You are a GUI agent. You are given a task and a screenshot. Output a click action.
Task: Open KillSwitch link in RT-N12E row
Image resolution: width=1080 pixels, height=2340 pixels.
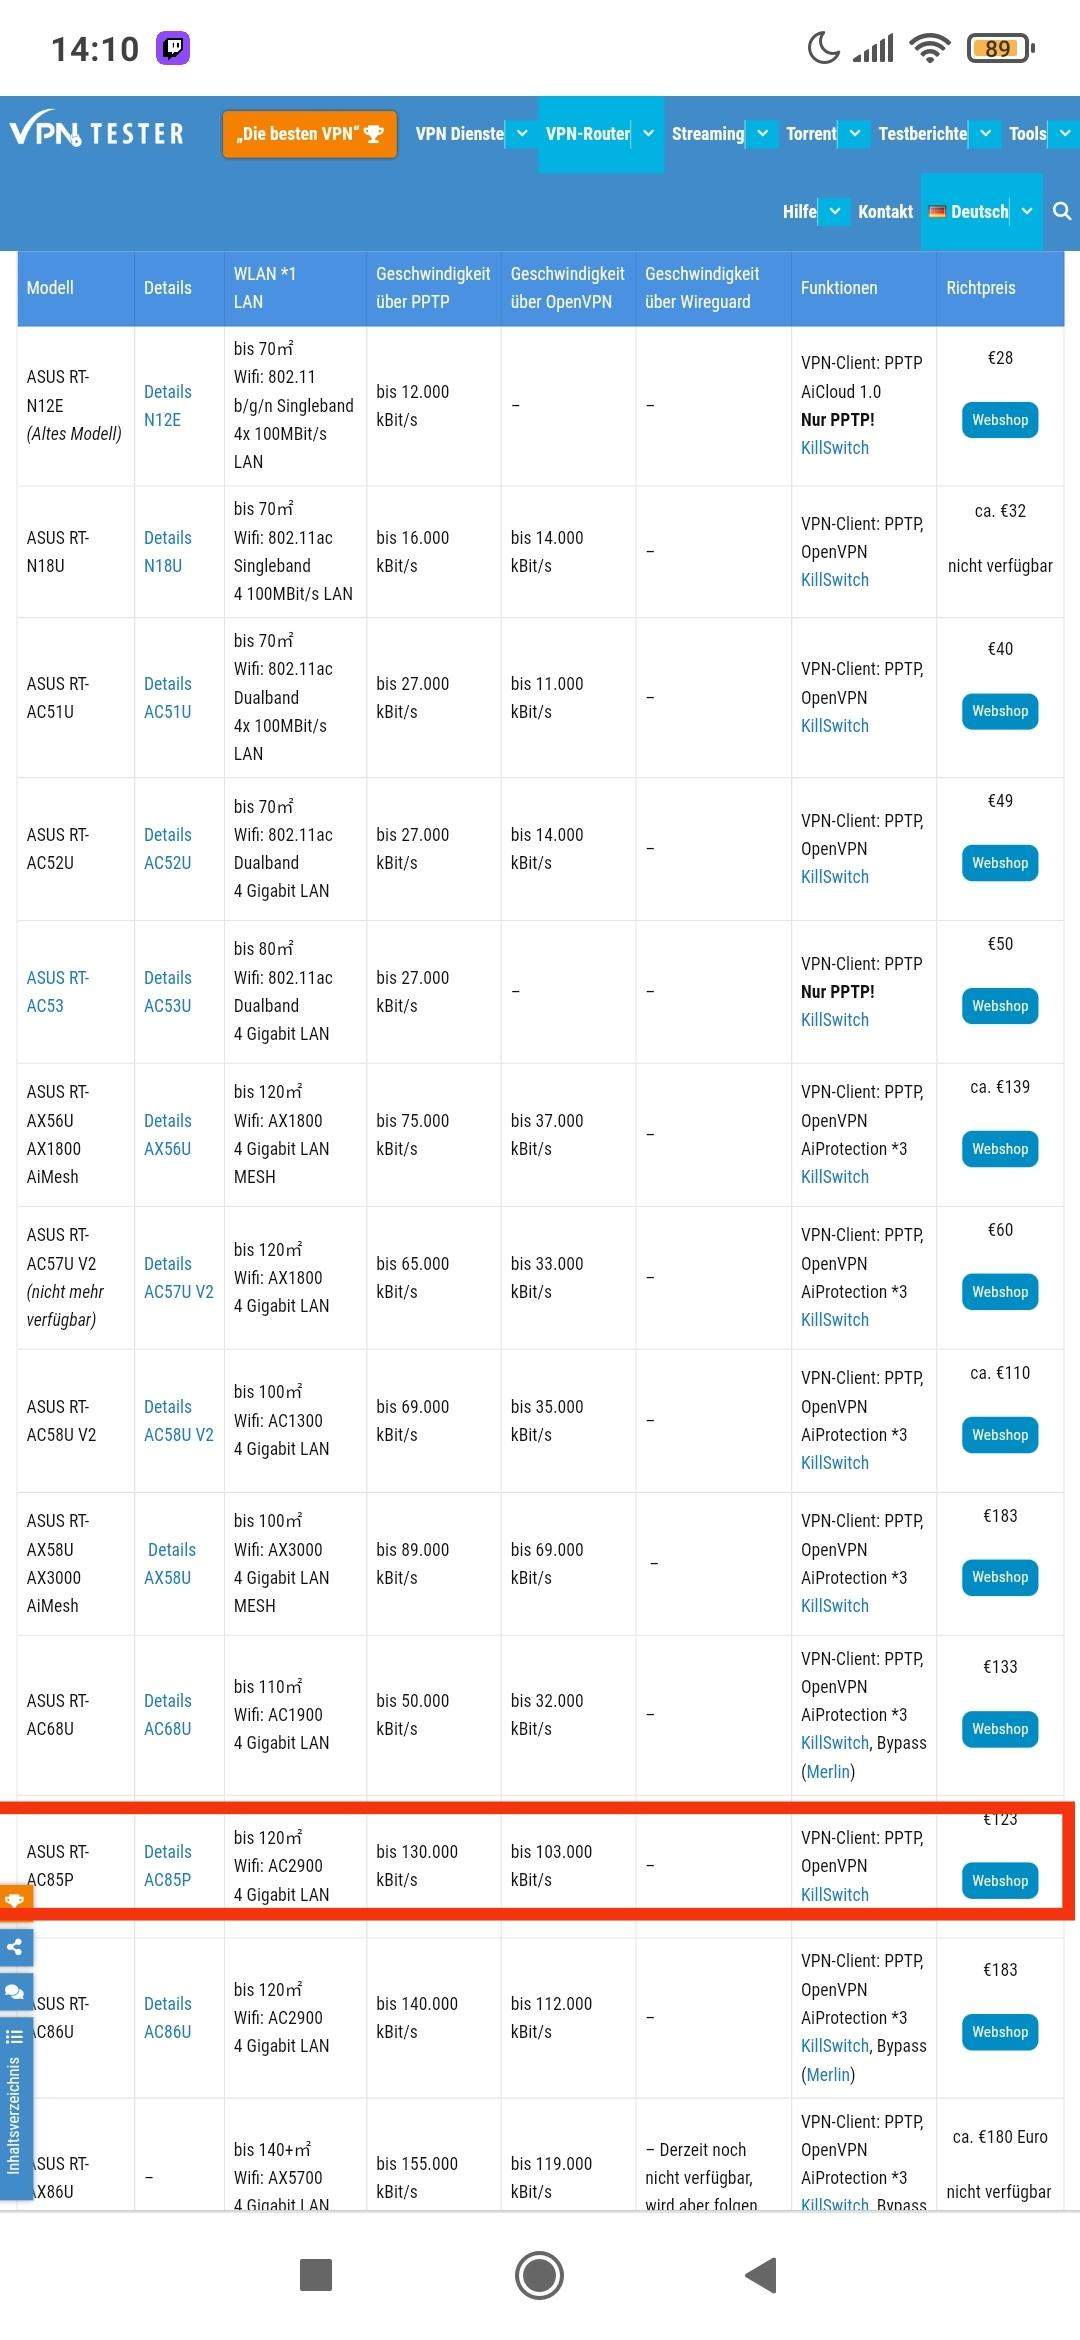835,448
